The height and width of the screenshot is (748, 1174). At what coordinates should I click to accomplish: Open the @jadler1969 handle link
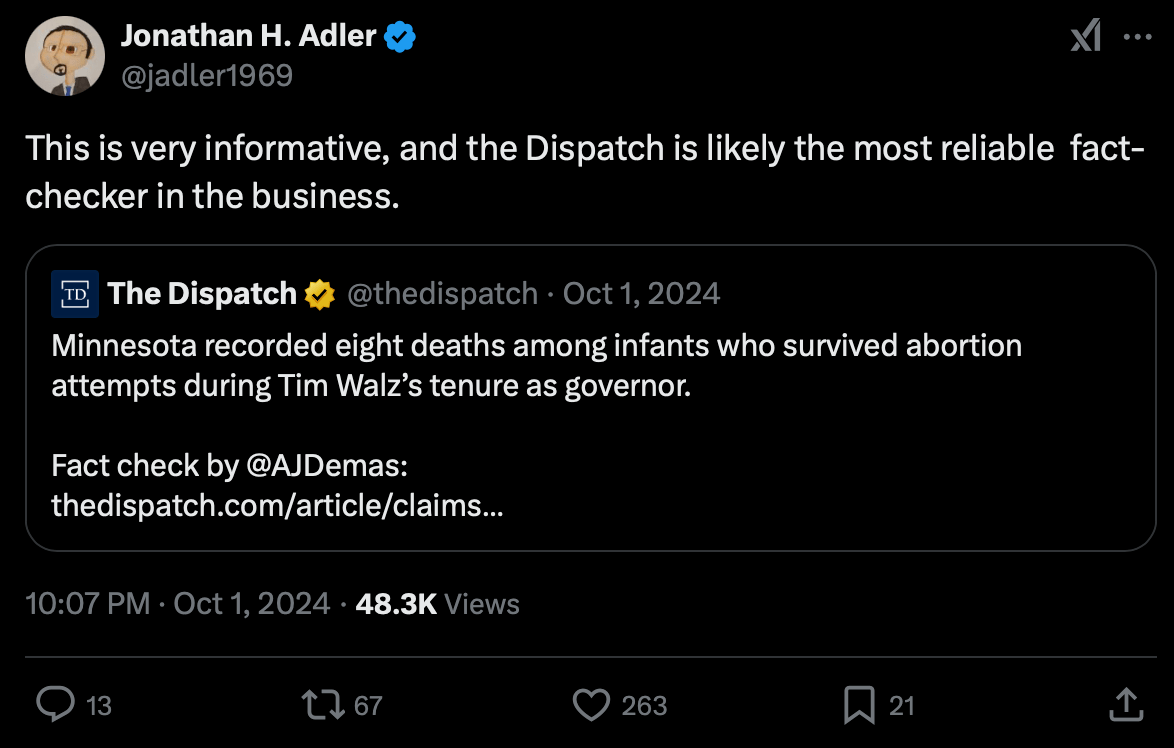click(207, 75)
